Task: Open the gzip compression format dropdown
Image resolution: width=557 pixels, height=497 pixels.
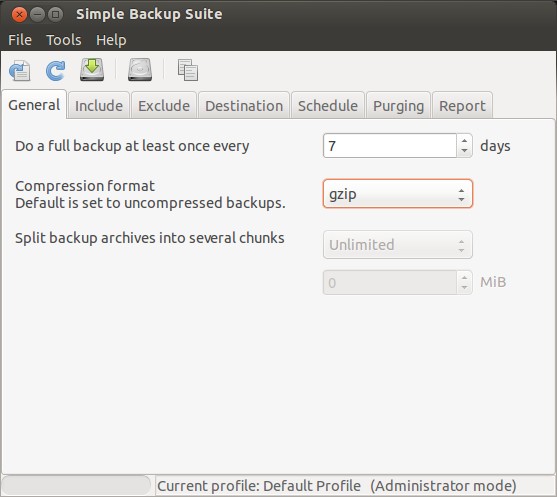Action: tap(398, 194)
